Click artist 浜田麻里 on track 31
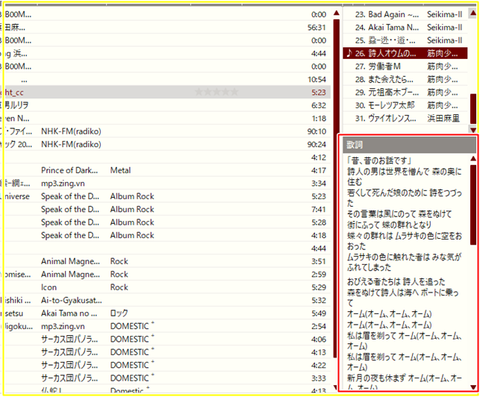This screenshot has width=480, height=397. coord(443,118)
